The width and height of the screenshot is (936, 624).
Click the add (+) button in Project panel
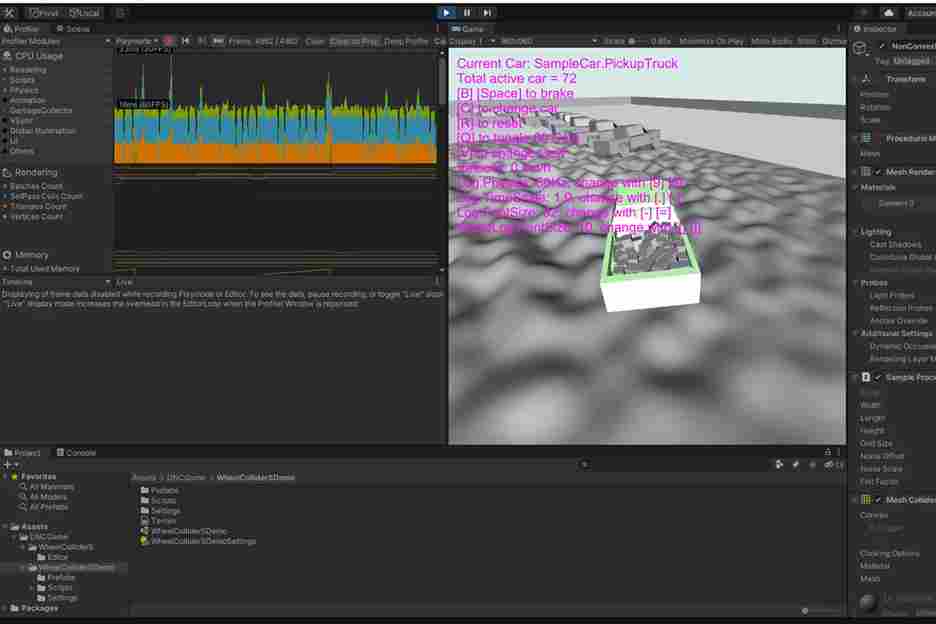tap(8, 465)
